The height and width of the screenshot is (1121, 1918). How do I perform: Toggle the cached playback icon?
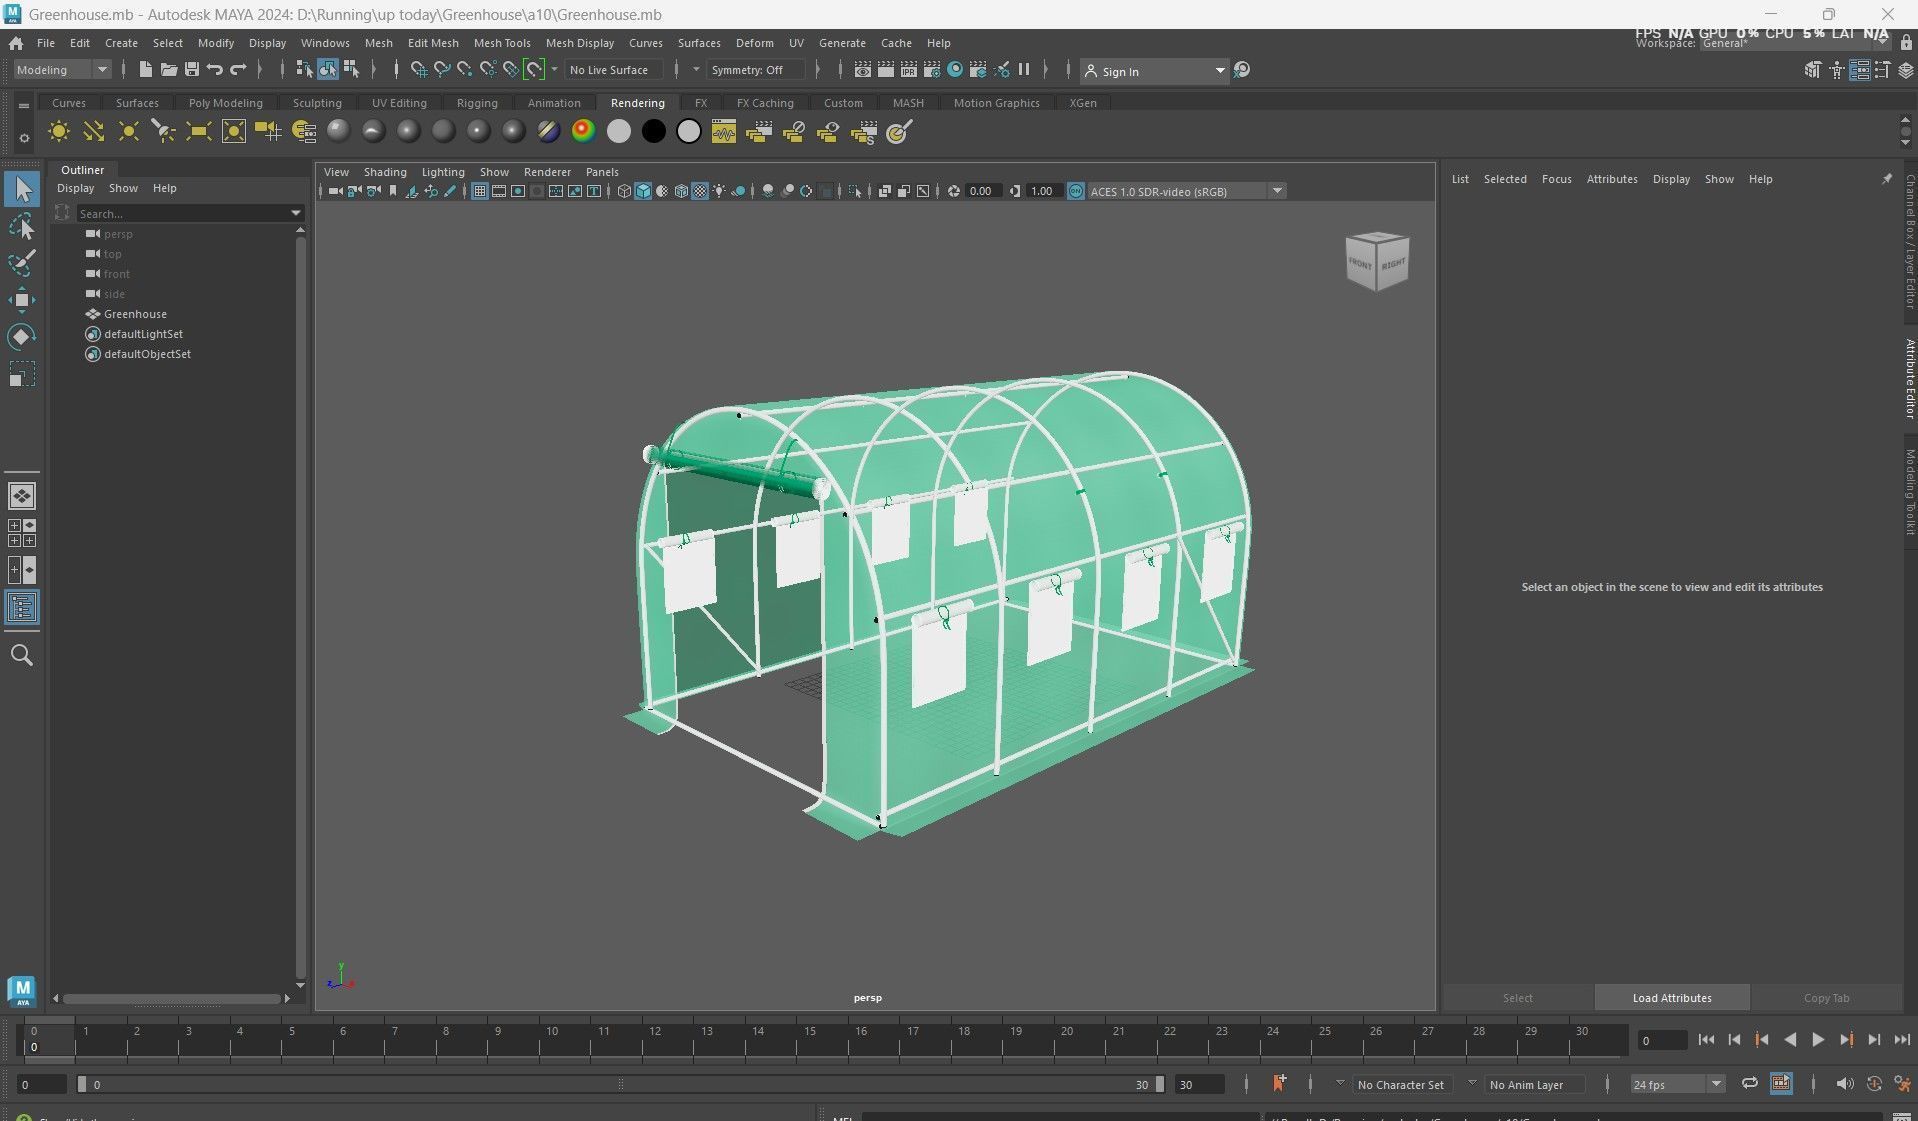click(x=1781, y=1084)
